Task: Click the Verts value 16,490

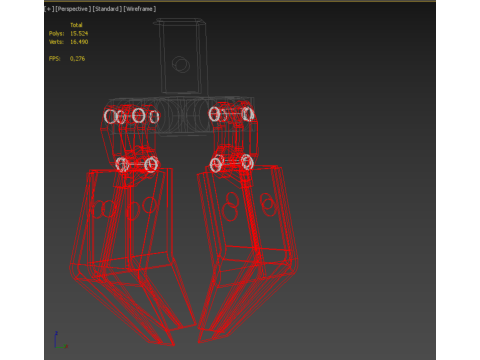Action: pos(79,42)
